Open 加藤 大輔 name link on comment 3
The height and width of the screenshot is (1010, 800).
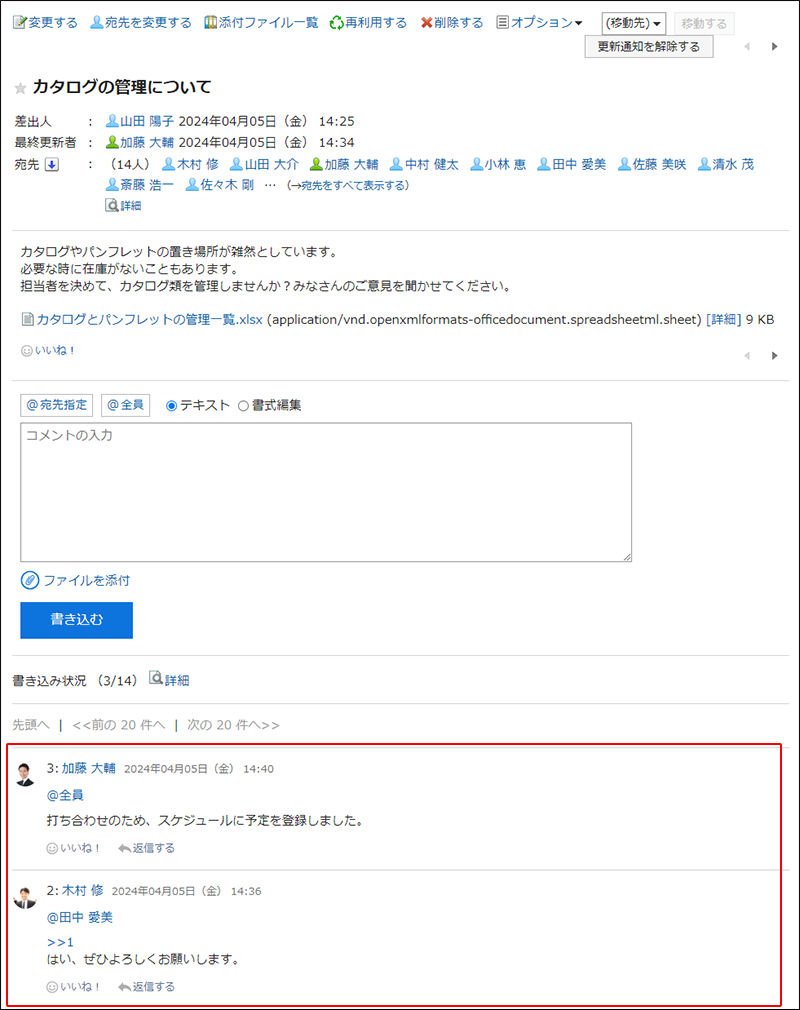click(89, 768)
